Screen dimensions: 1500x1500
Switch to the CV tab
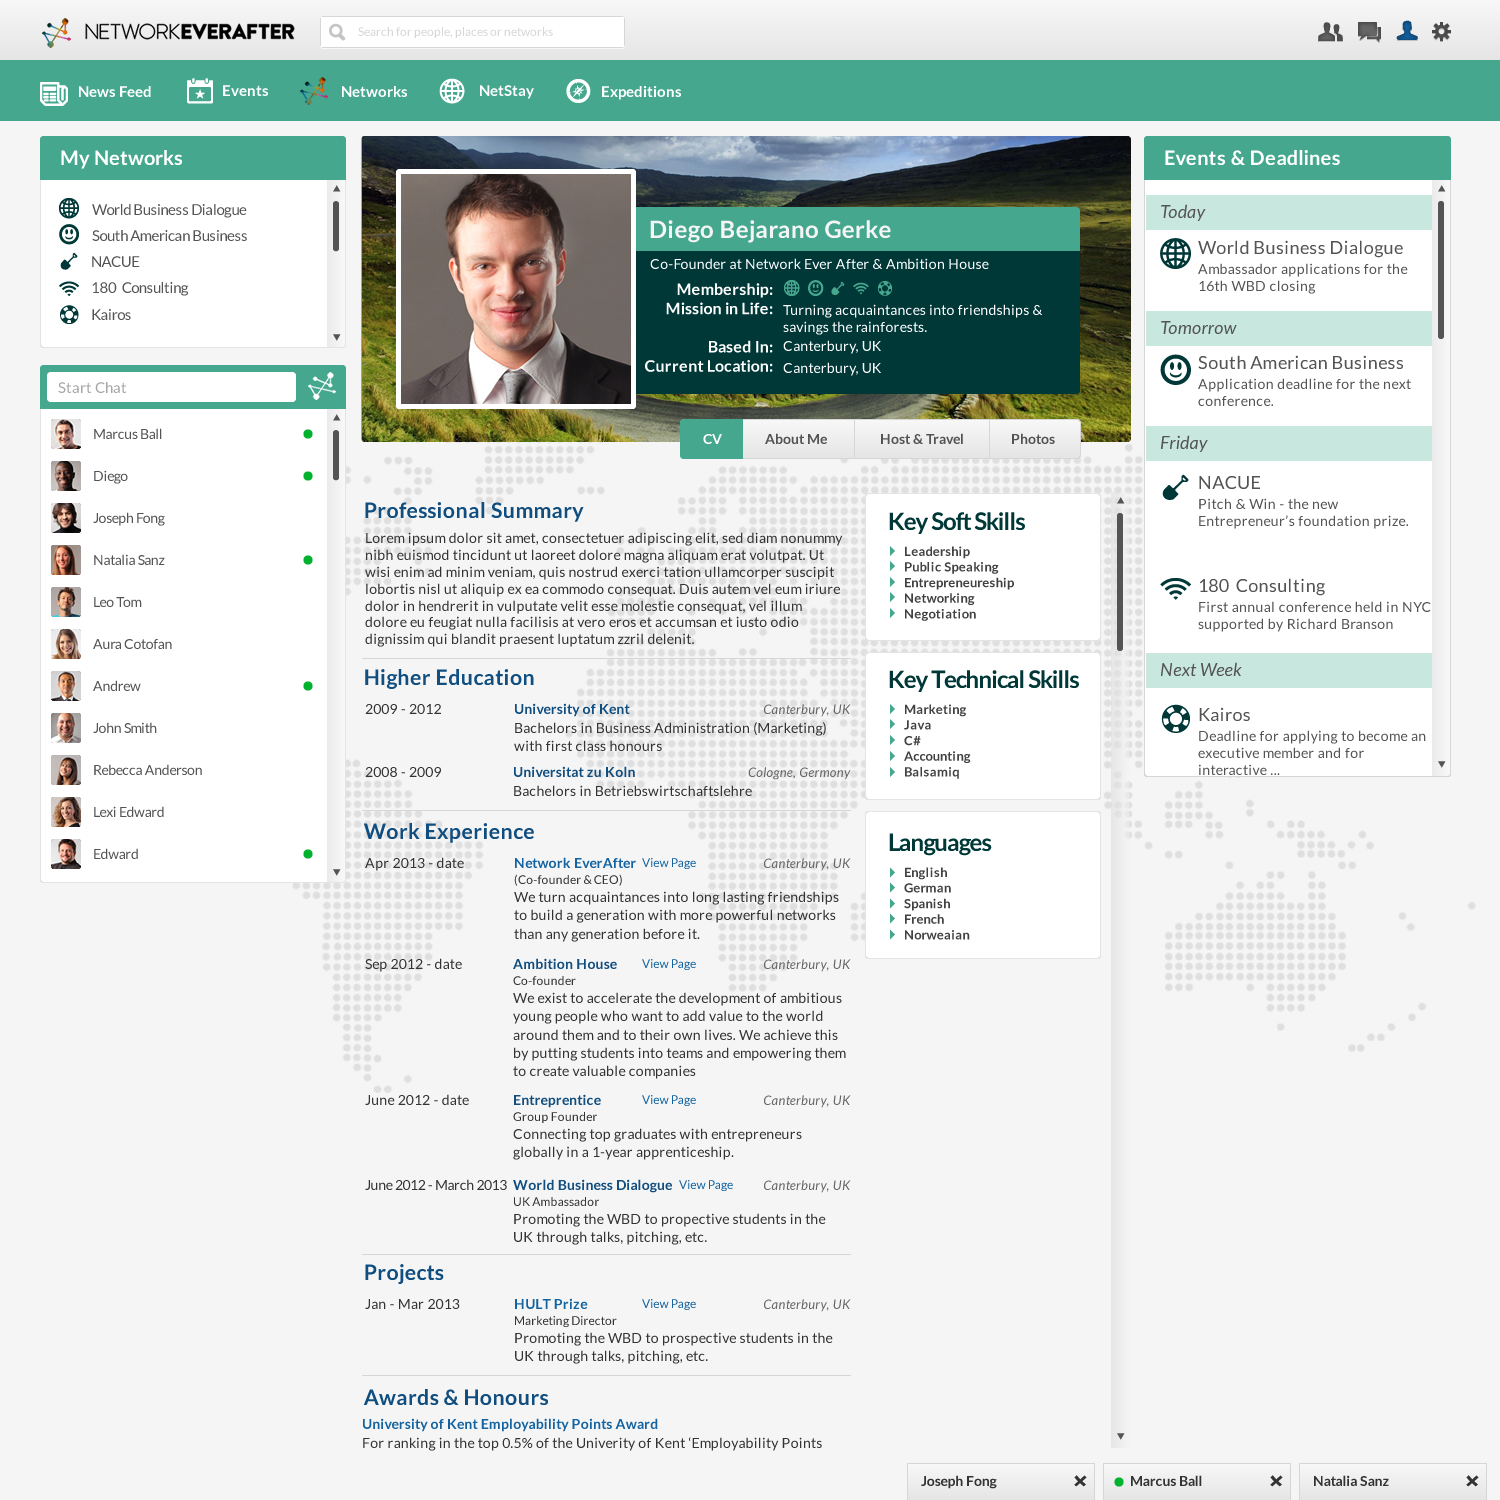click(711, 439)
